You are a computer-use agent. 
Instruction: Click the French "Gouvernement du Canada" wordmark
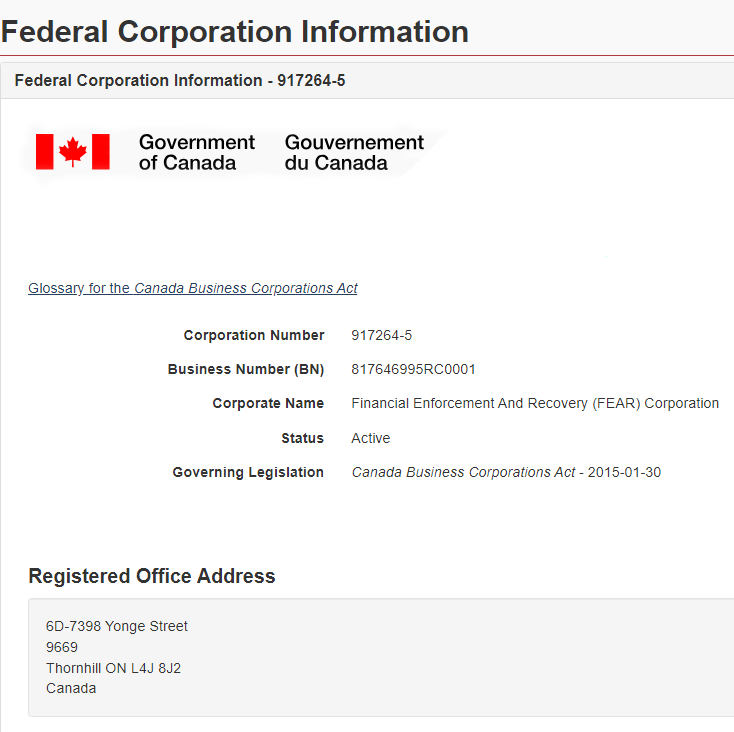pos(354,152)
